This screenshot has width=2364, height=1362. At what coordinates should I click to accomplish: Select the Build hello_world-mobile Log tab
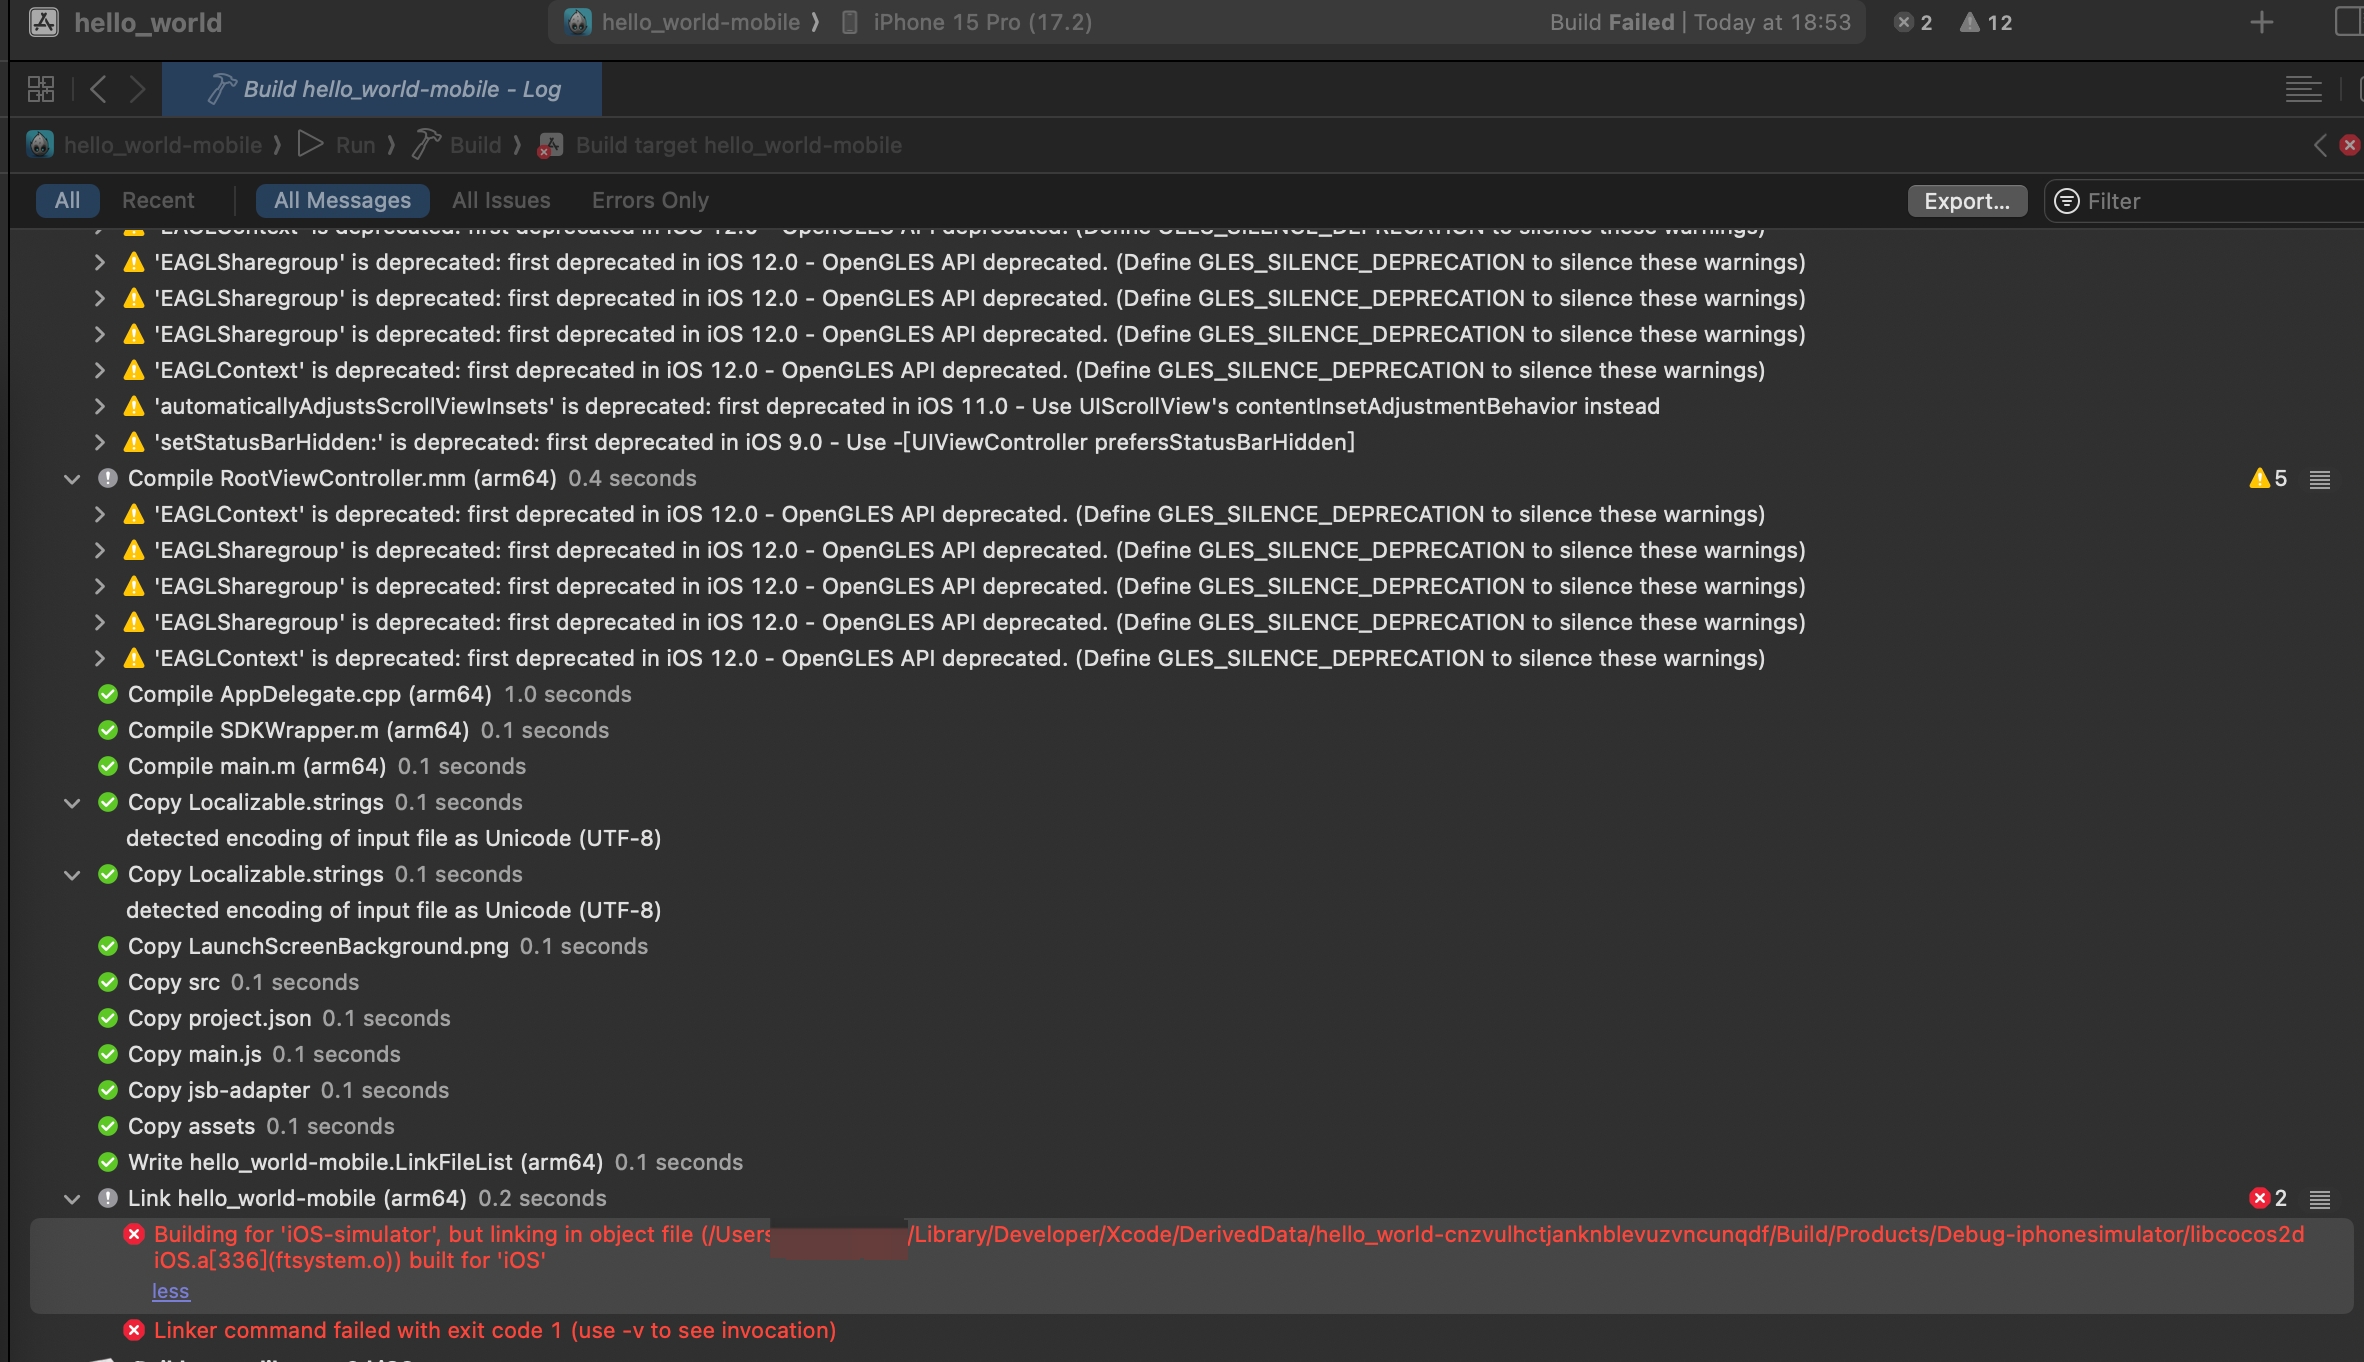tap(382, 89)
